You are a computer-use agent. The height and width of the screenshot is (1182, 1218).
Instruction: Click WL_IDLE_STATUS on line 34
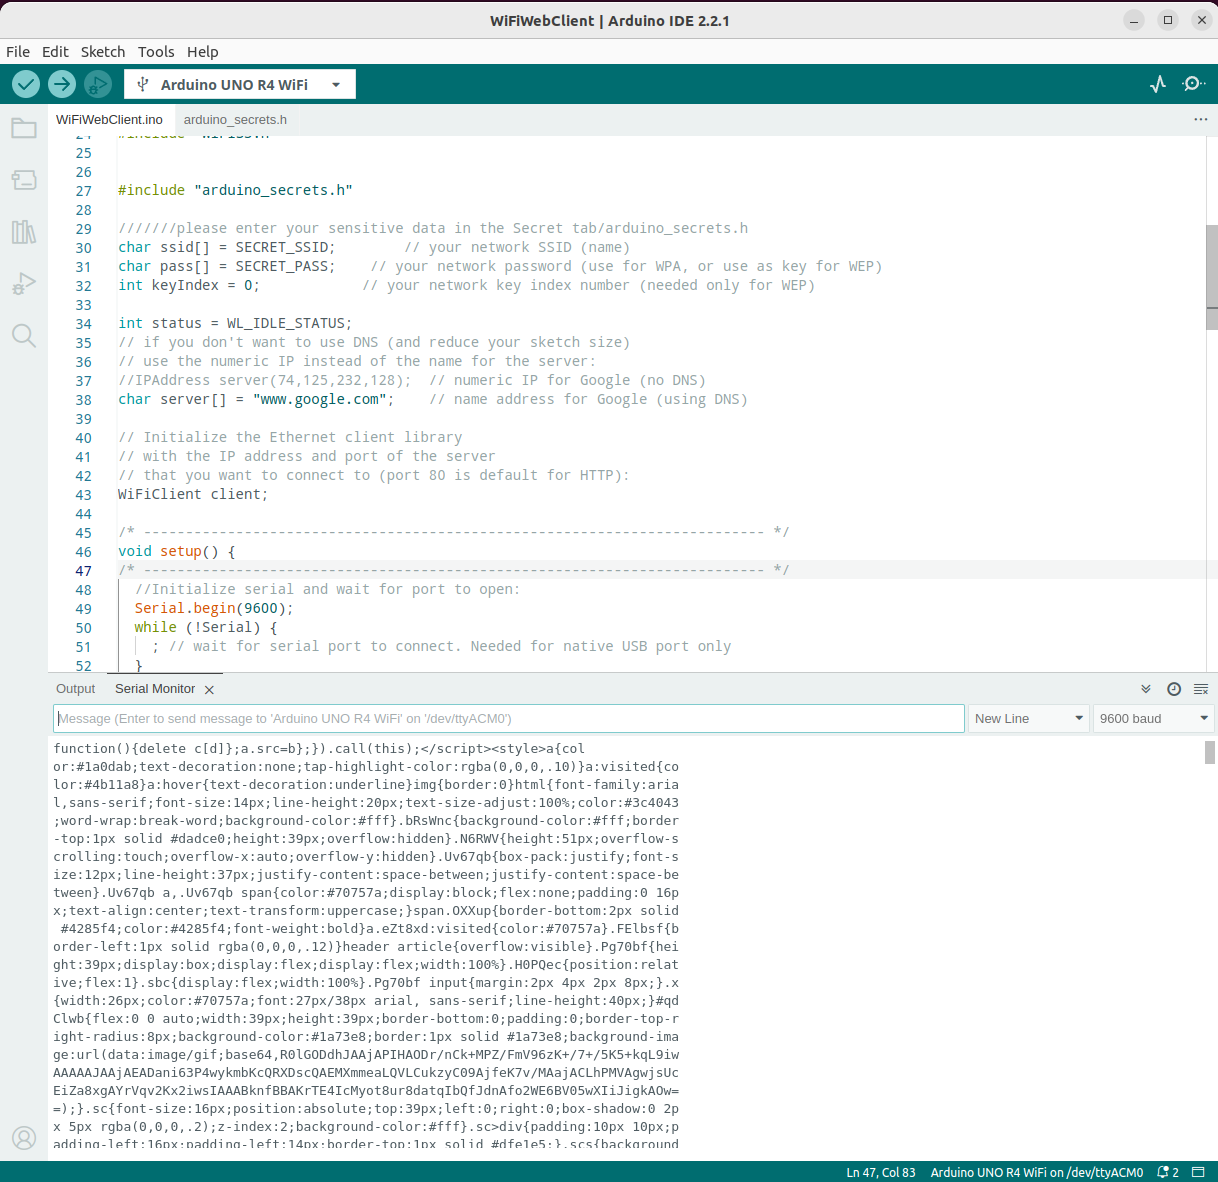point(286,323)
